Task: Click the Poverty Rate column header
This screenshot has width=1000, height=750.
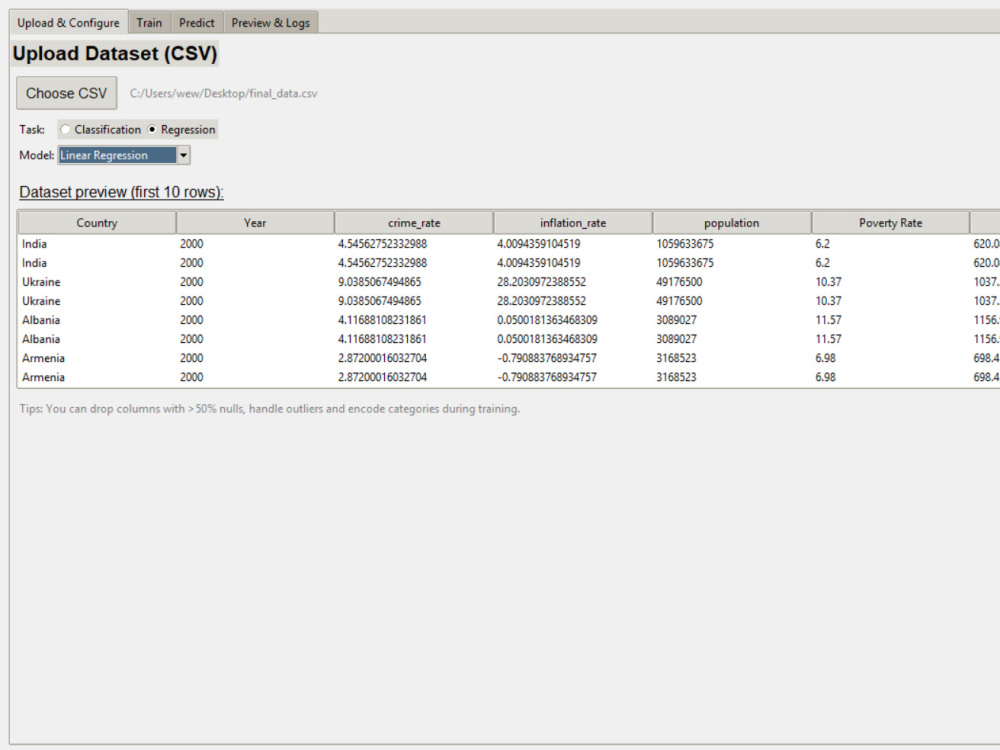Action: click(x=890, y=223)
